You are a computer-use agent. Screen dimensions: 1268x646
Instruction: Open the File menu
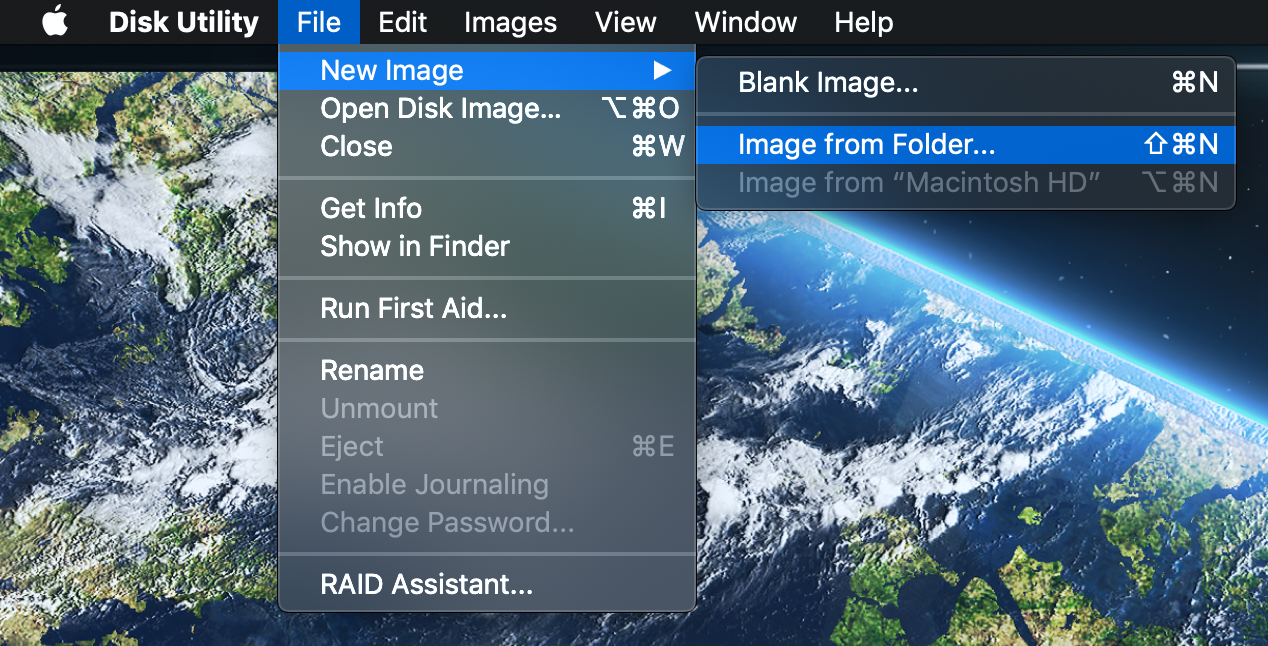[318, 22]
